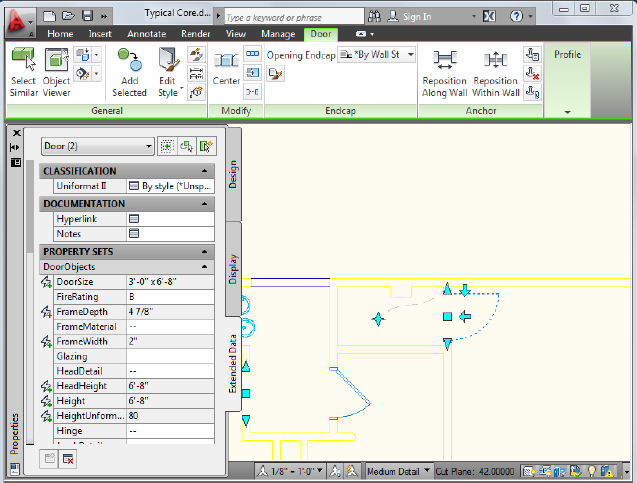Click the Add Selected icon

(x=129, y=60)
